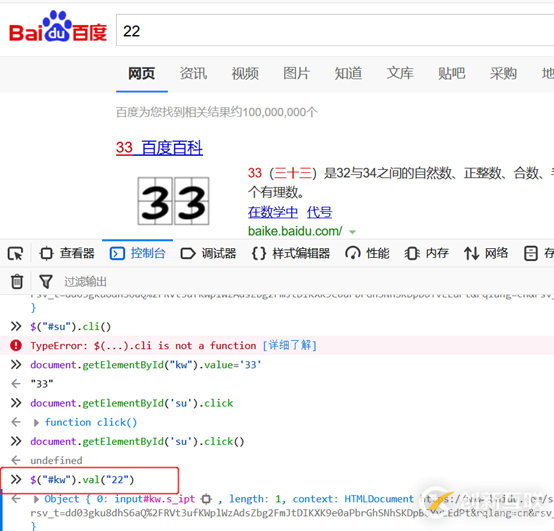Click the Baidu logo
This screenshot has height=531, width=554.
click(x=58, y=26)
